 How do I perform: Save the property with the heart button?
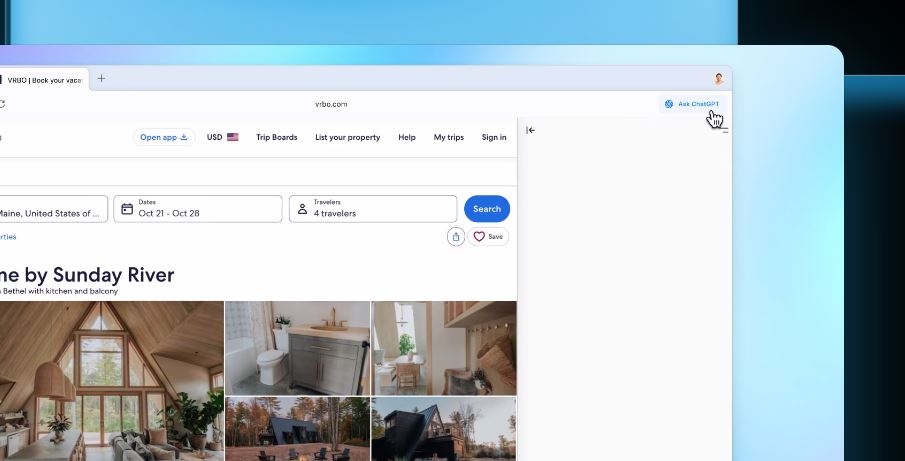pos(489,237)
